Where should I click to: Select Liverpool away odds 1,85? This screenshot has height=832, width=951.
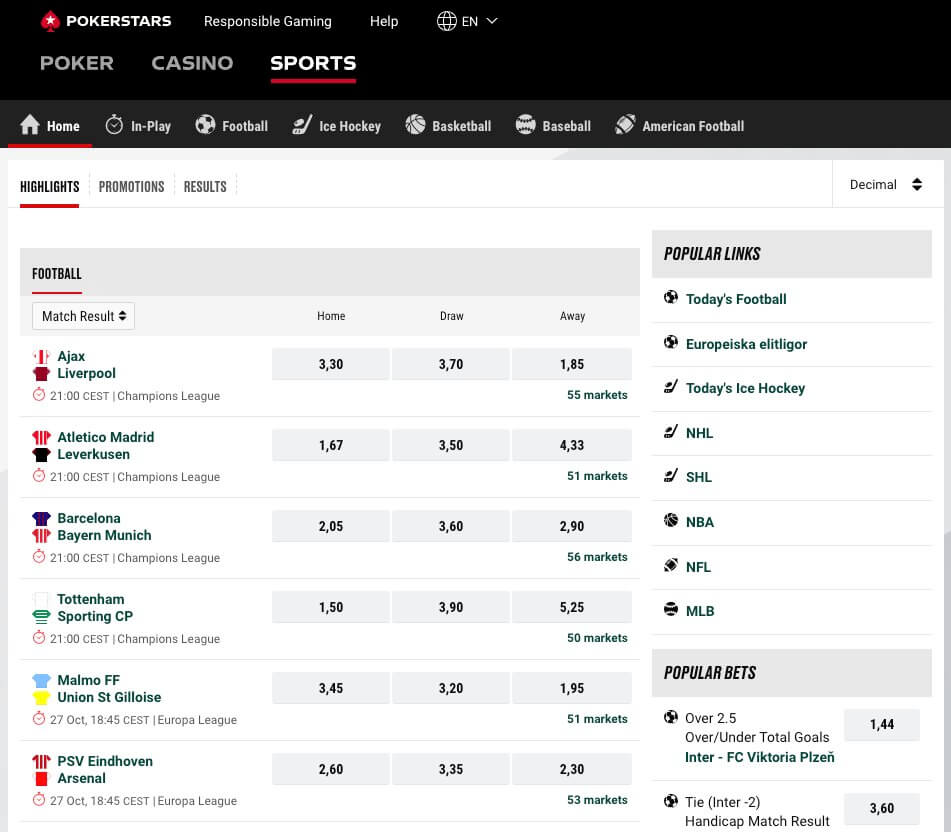point(572,364)
